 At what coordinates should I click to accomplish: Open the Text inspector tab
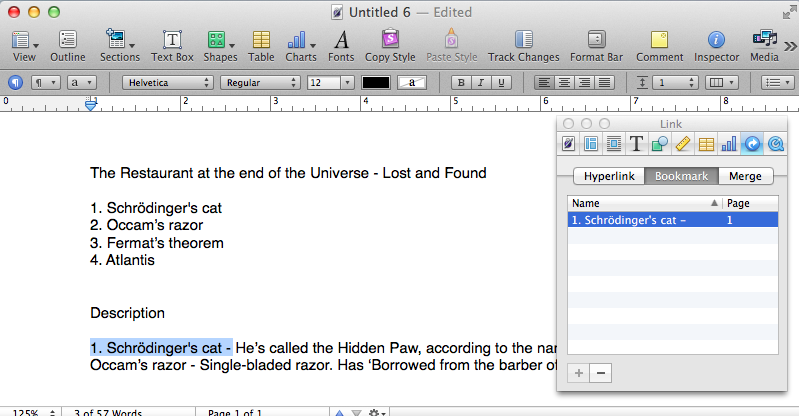(x=635, y=144)
